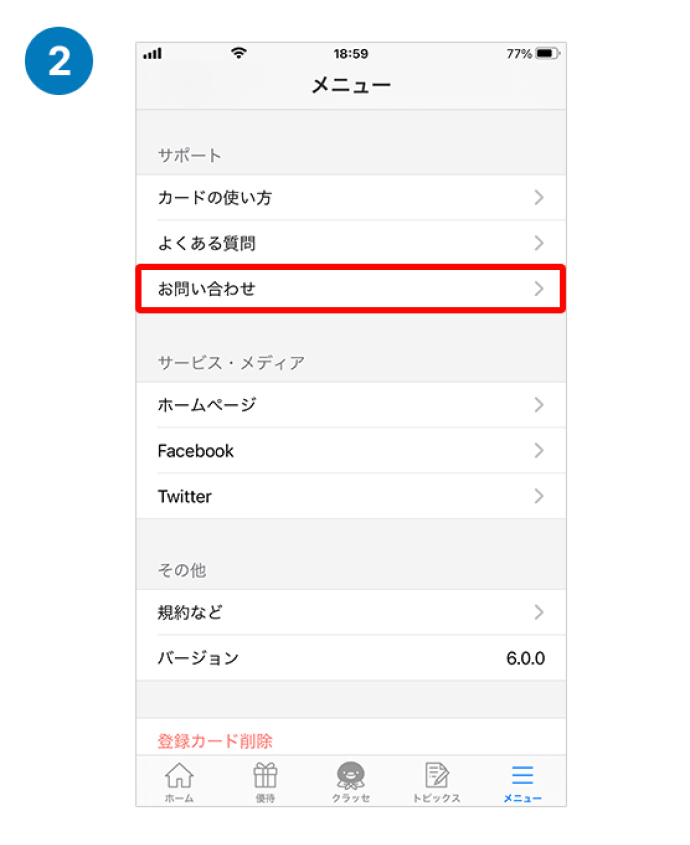Expand chevron next to Facebook
Viewport: 690px width, 845px height.
tap(539, 451)
